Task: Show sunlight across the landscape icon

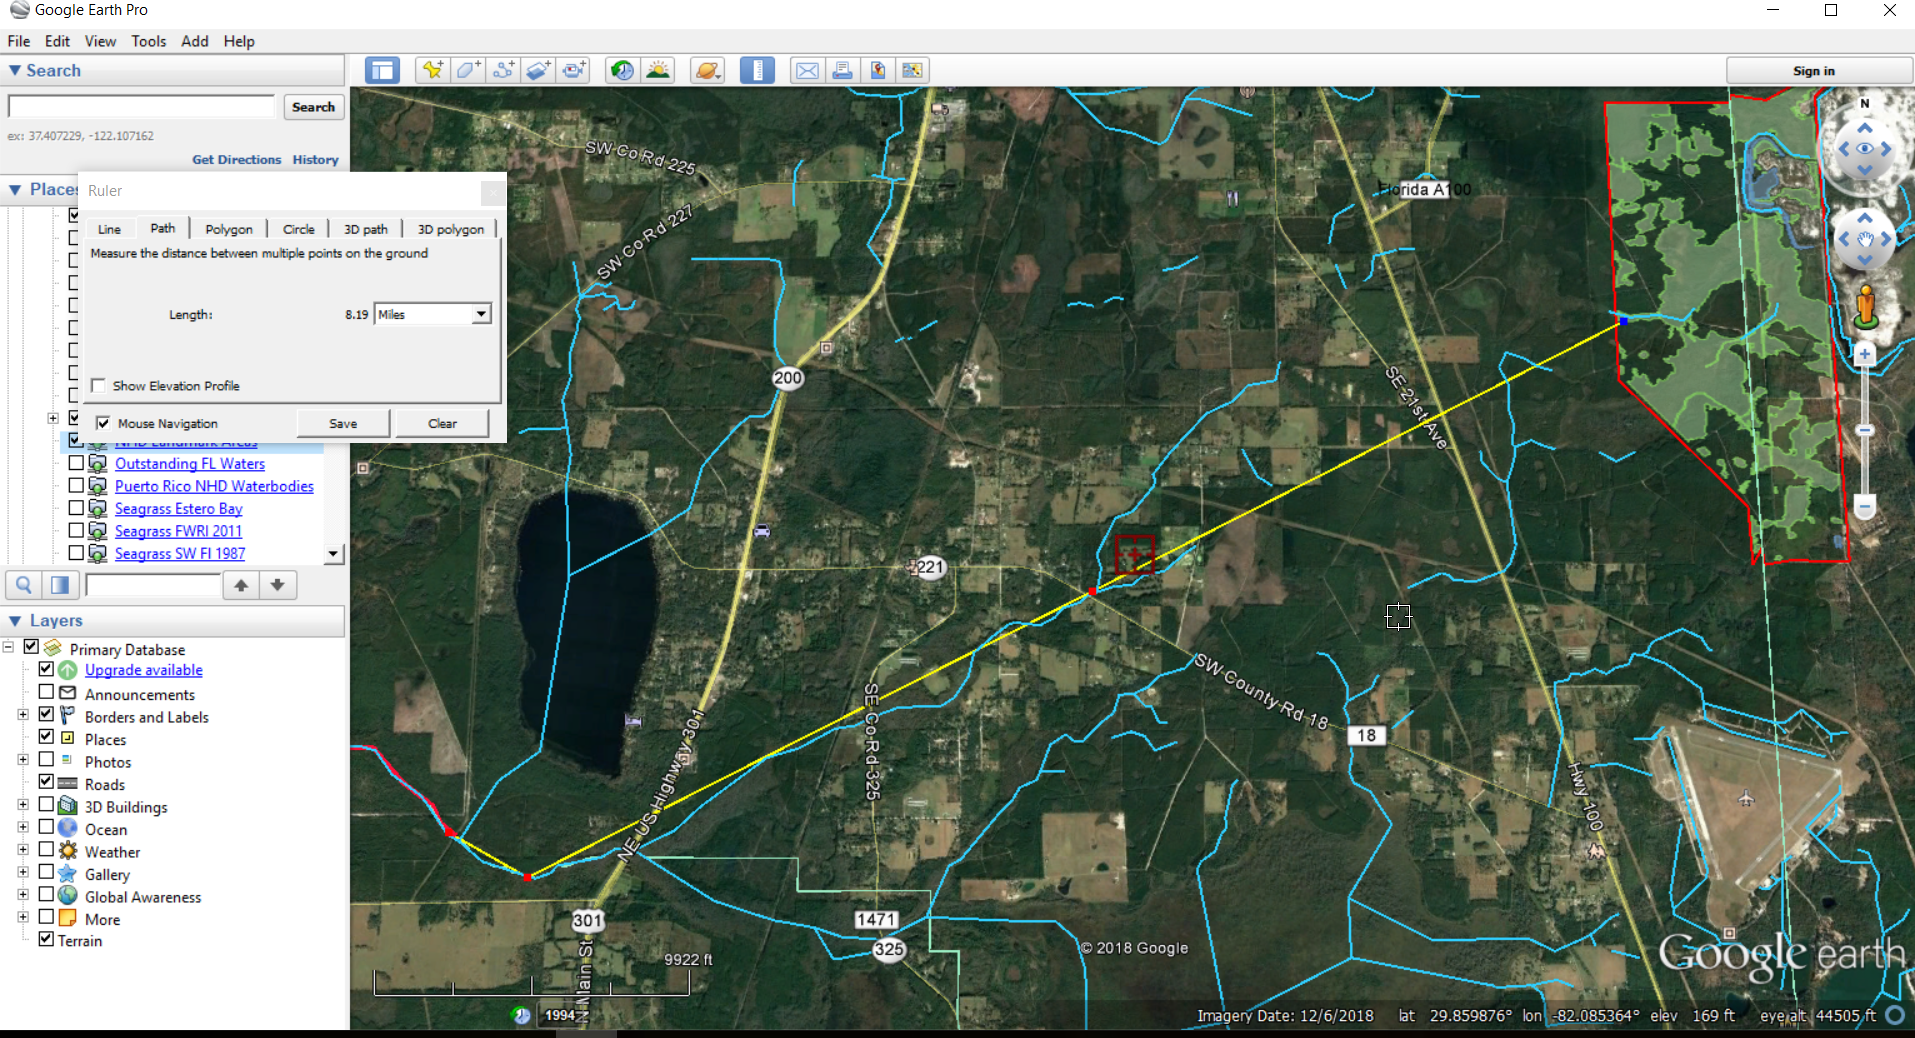Action: (658, 70)
